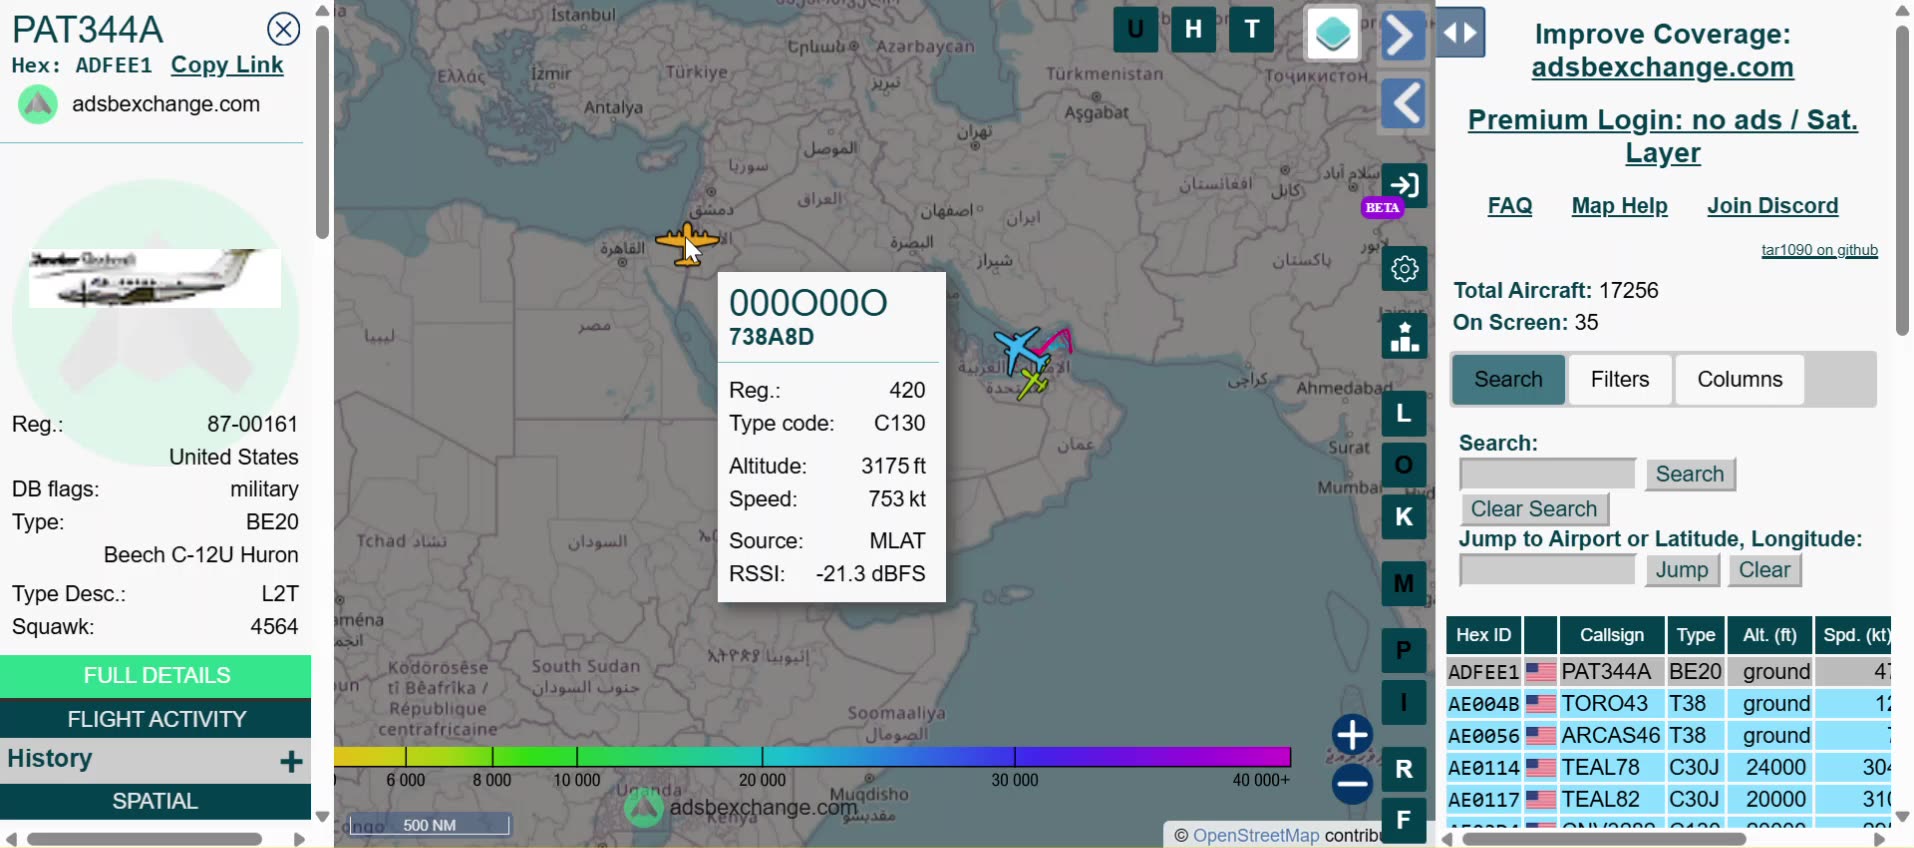The width and height of the screenshot is (1914, 848).
Task: Focus the Search text field
Action: (x=1547, y=474)
